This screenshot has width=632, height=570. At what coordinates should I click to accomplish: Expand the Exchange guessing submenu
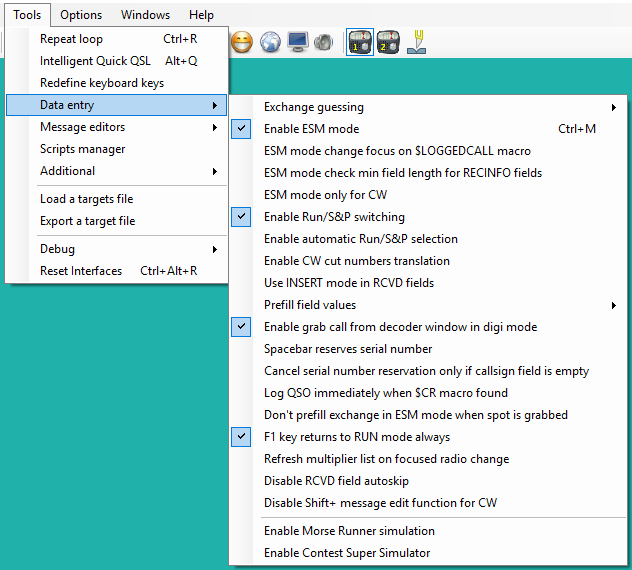428,107
